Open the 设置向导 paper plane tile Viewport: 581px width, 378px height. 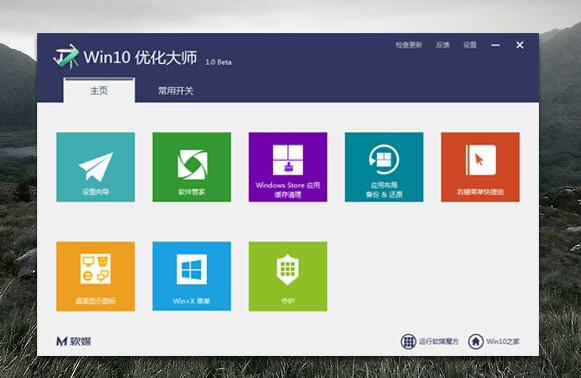click(96, 167)
